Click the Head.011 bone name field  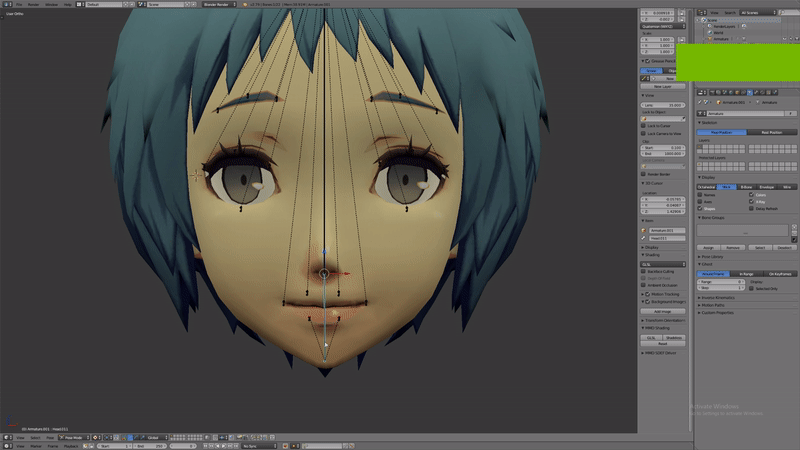tap(667, 238)
